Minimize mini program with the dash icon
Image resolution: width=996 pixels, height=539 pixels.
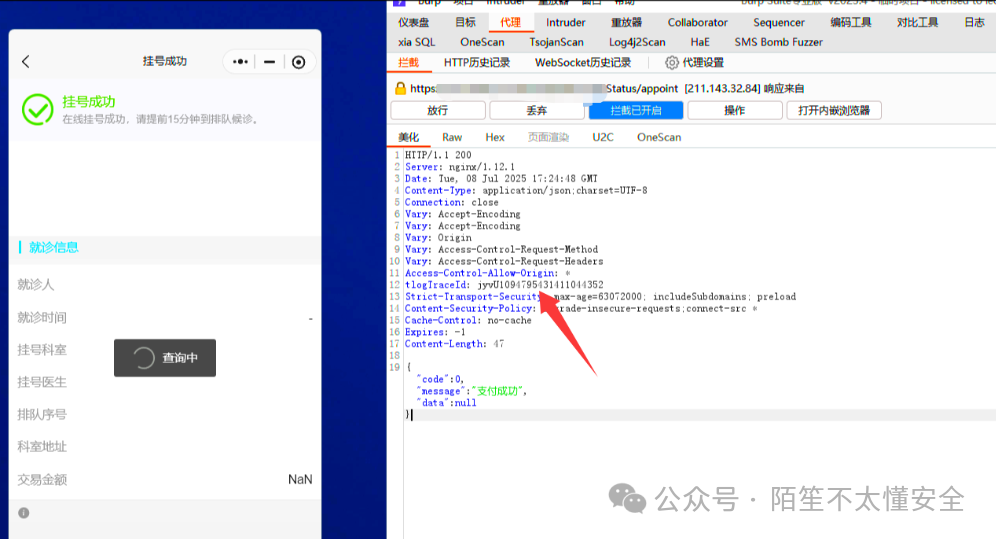pos(269,62)
